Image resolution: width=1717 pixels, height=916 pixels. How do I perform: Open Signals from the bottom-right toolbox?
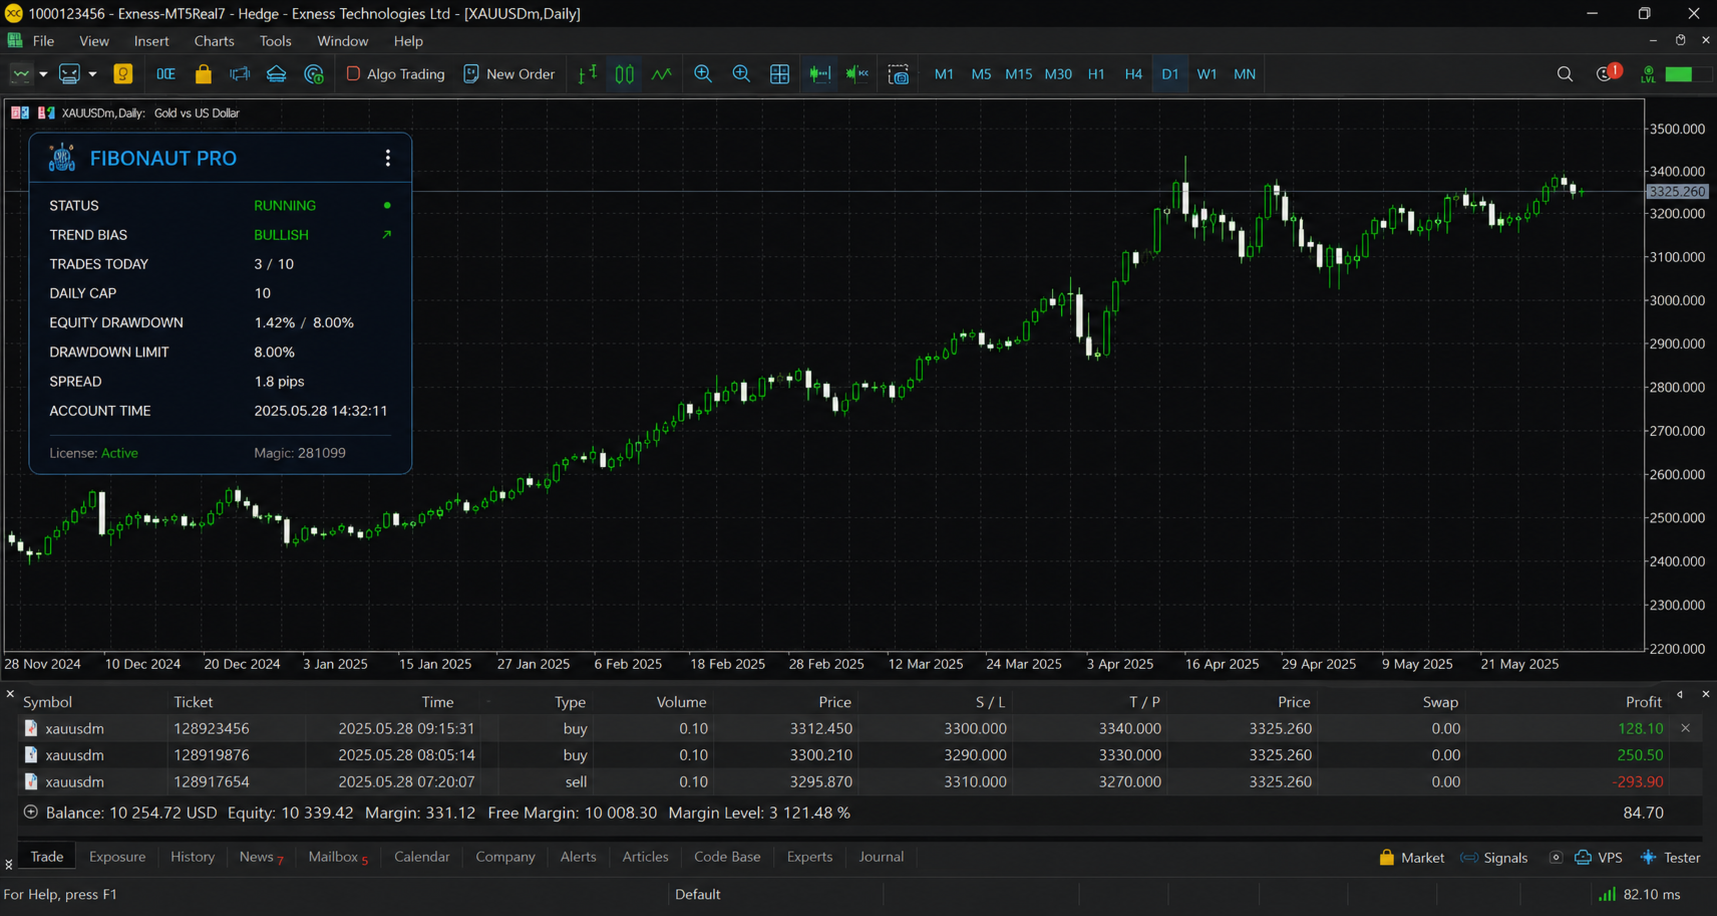(1494, 858)
